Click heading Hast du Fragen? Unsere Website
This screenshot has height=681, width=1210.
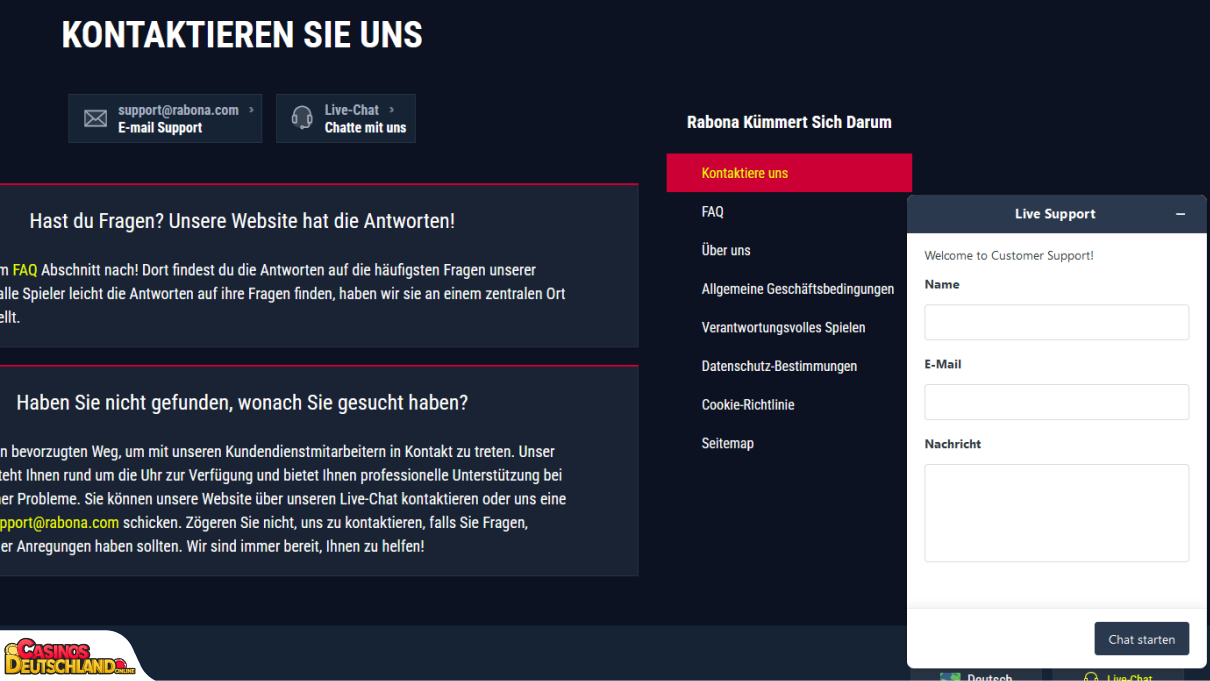pyautogui.click(x=242, y=221)
